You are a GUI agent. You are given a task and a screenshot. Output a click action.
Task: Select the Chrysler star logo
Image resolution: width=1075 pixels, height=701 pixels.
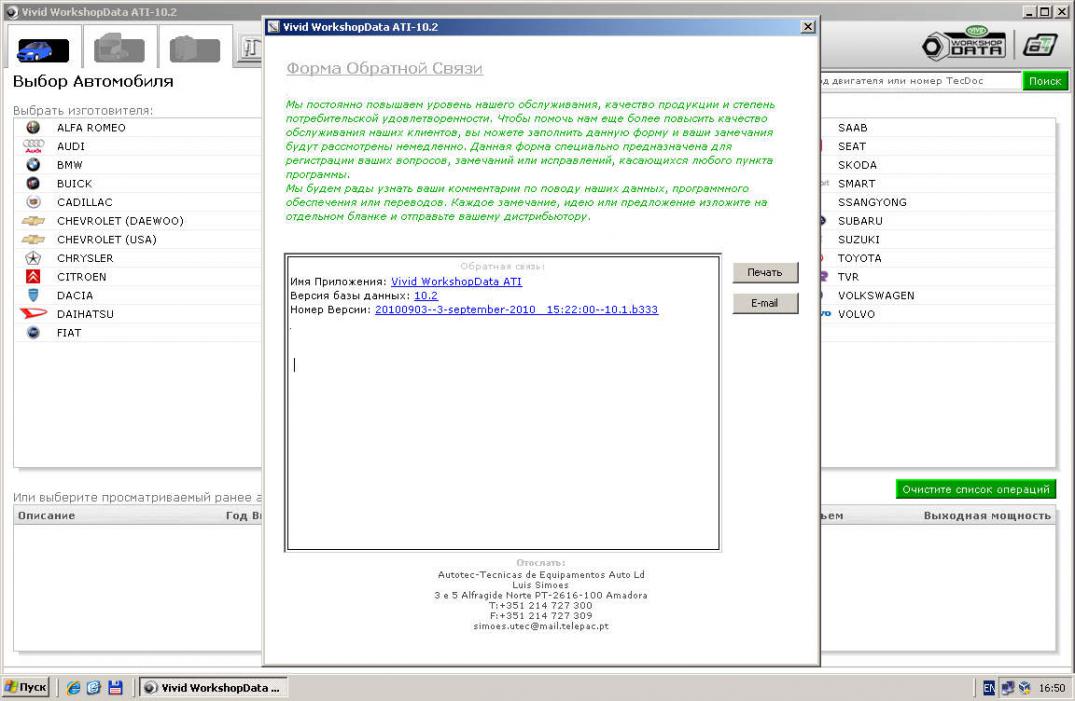[x=33, y=258]
